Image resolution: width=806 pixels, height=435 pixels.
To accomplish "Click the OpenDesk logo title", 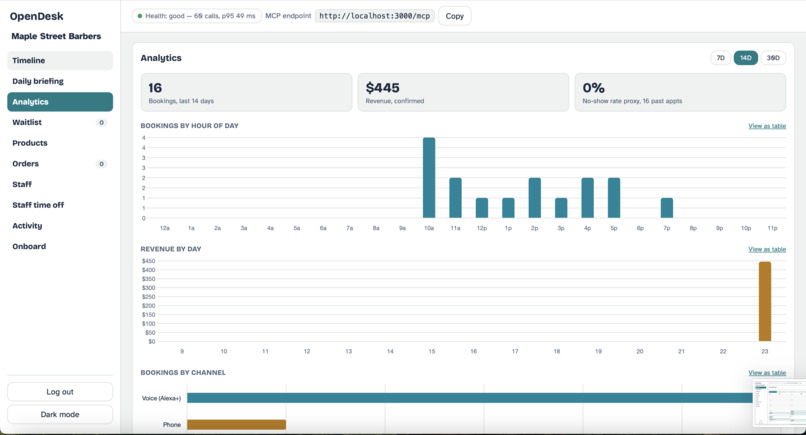I will [36, 16].
